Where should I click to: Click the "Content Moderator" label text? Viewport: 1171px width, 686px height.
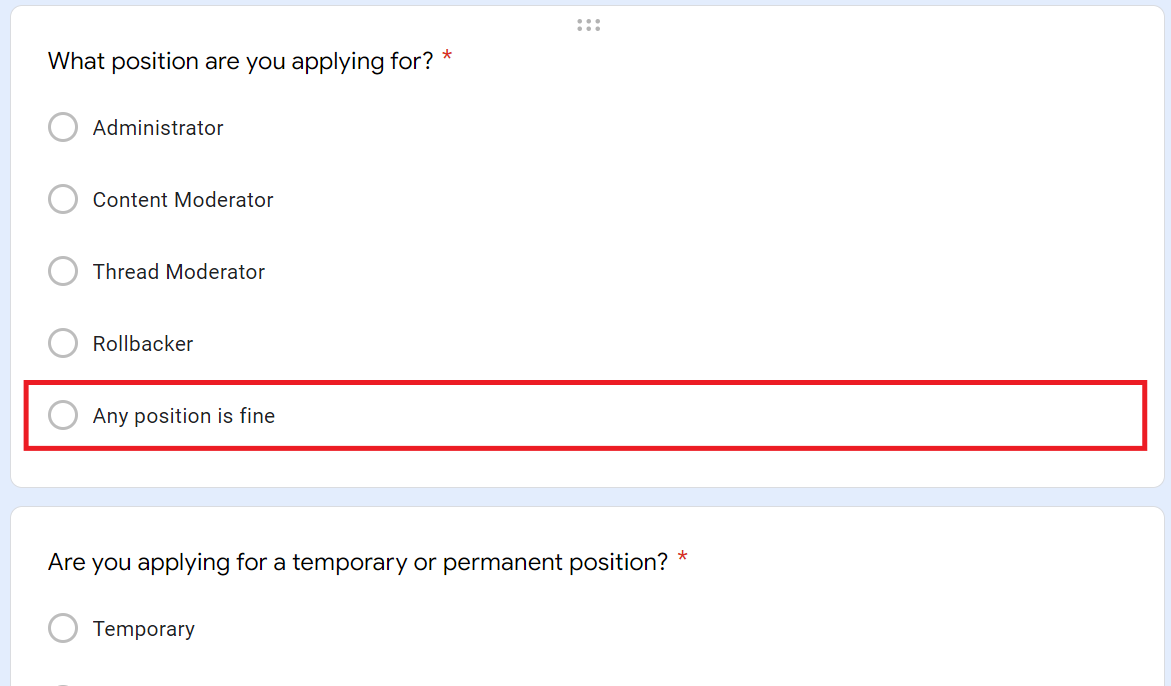tap(183, 200)
